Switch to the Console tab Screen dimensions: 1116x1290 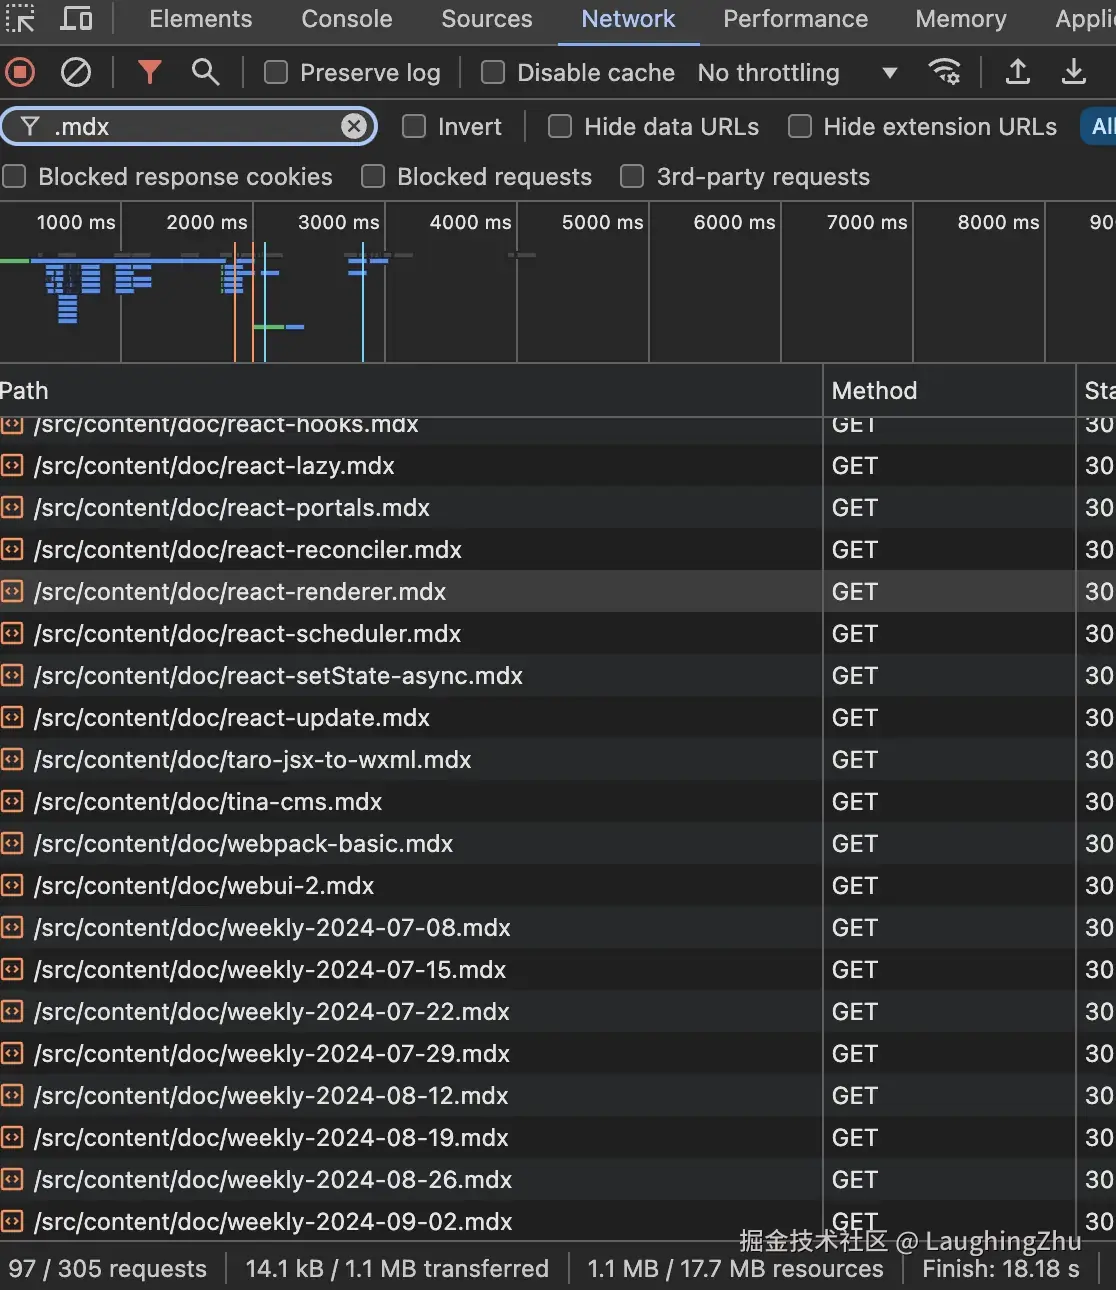coord(347,19)
